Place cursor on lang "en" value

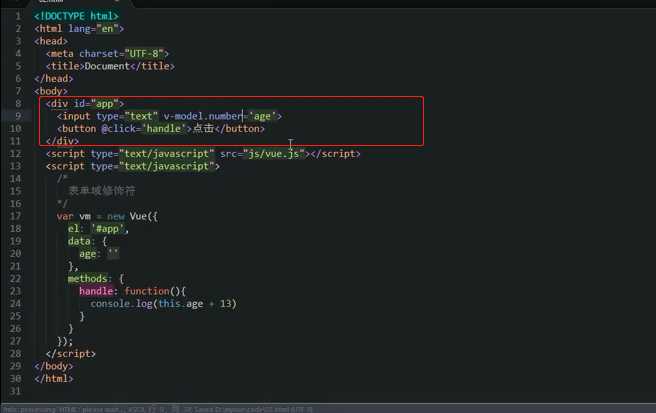coord(108,28)
